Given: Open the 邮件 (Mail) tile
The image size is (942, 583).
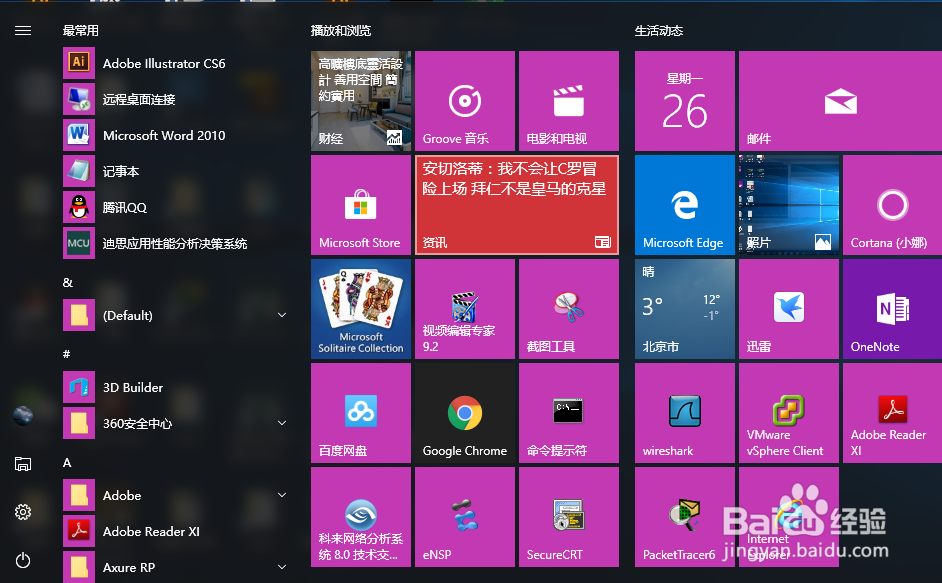Looking at the screenshot, I should (840, 101).
